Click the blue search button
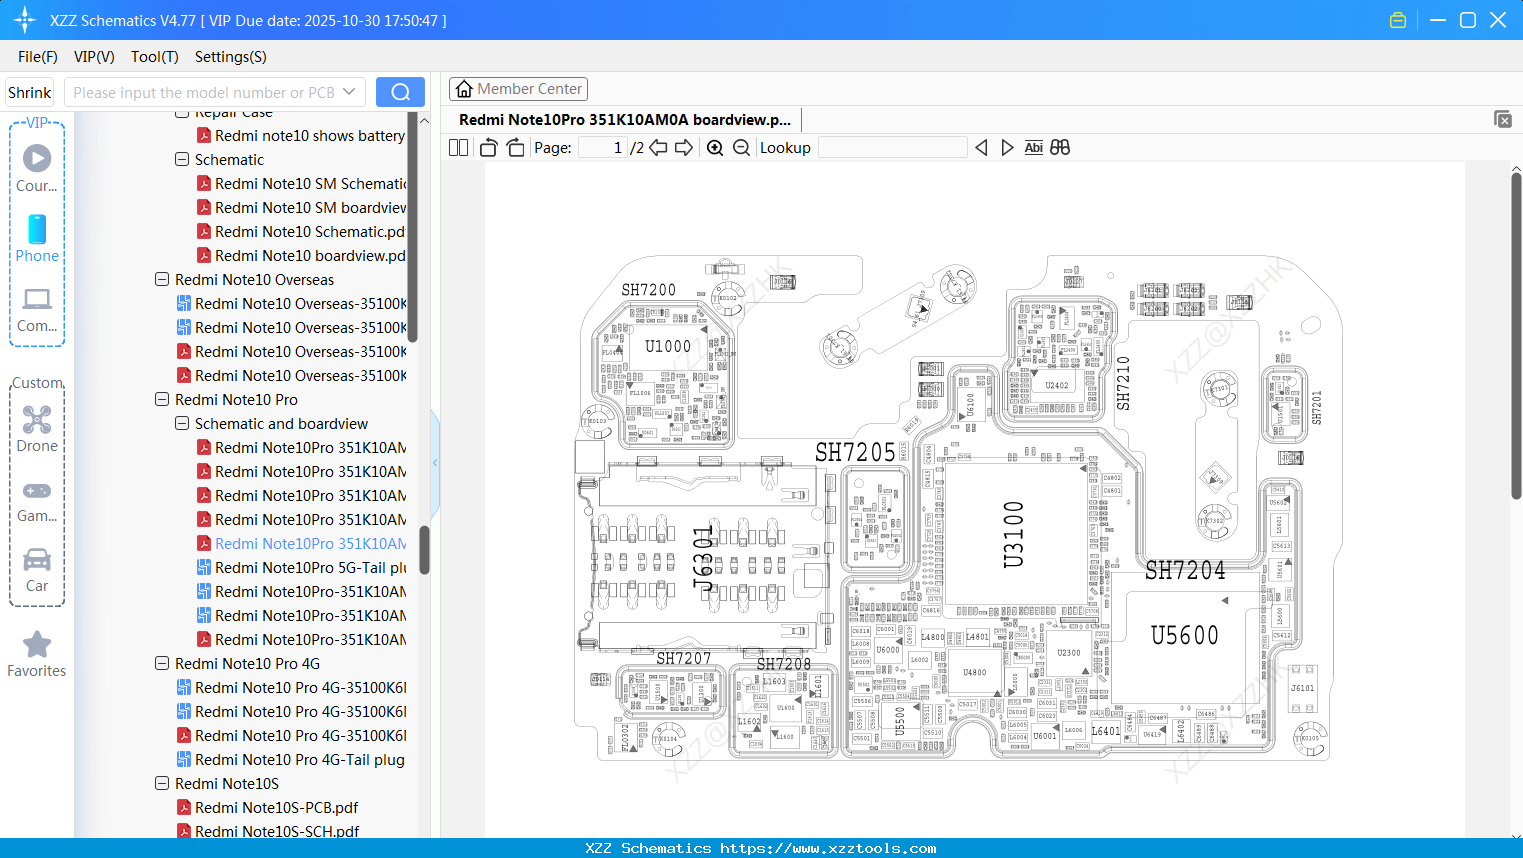The height and width of the screenshot is (858, 1523). click(400, 92)
